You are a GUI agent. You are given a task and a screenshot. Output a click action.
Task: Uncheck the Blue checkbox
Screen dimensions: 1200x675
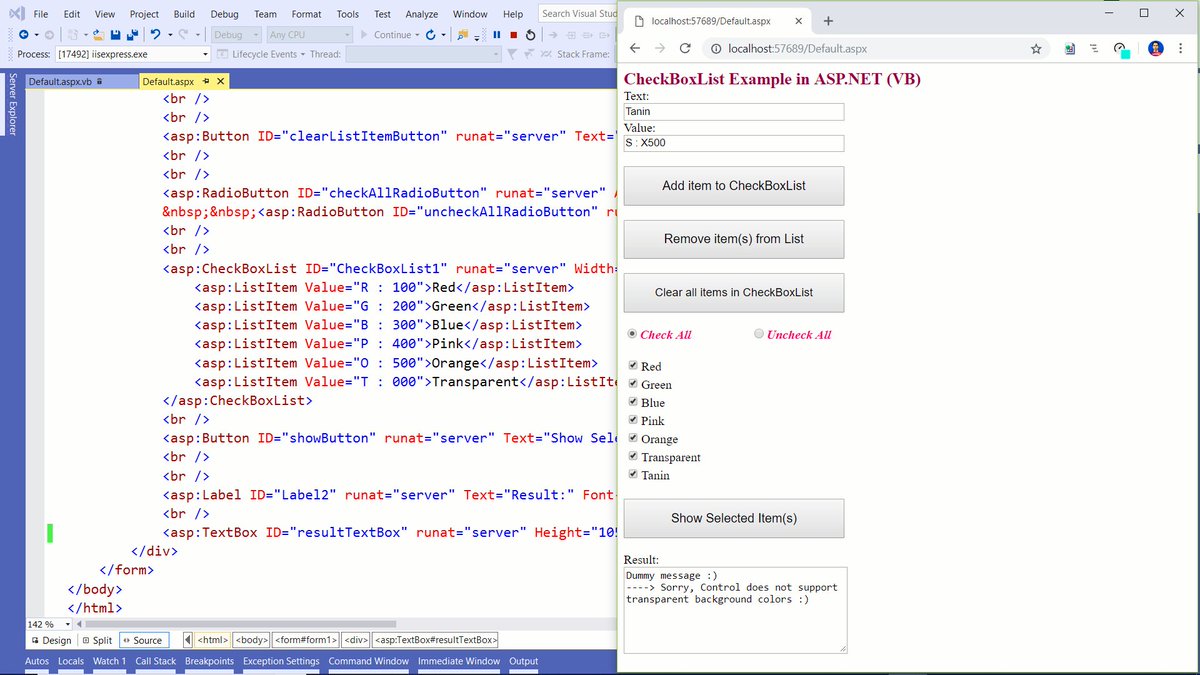pyautogui.click(x=633, y=402)
